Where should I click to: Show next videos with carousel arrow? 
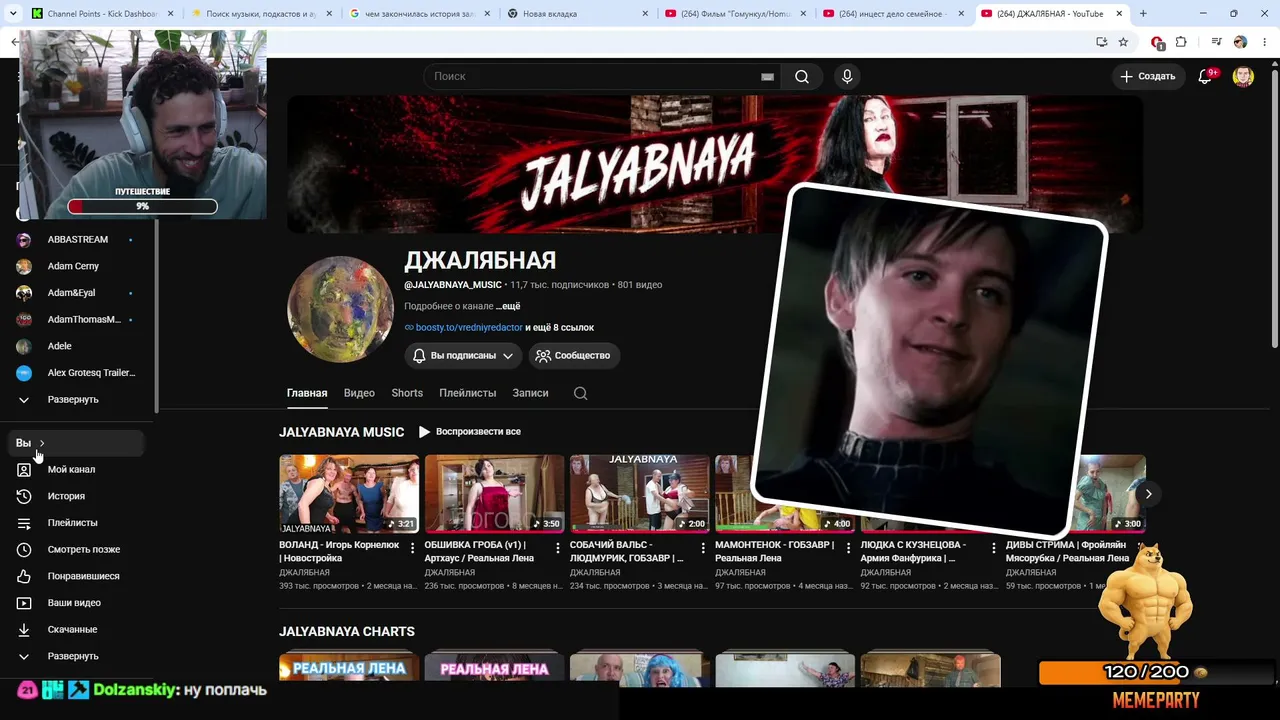click(1148, 494)
